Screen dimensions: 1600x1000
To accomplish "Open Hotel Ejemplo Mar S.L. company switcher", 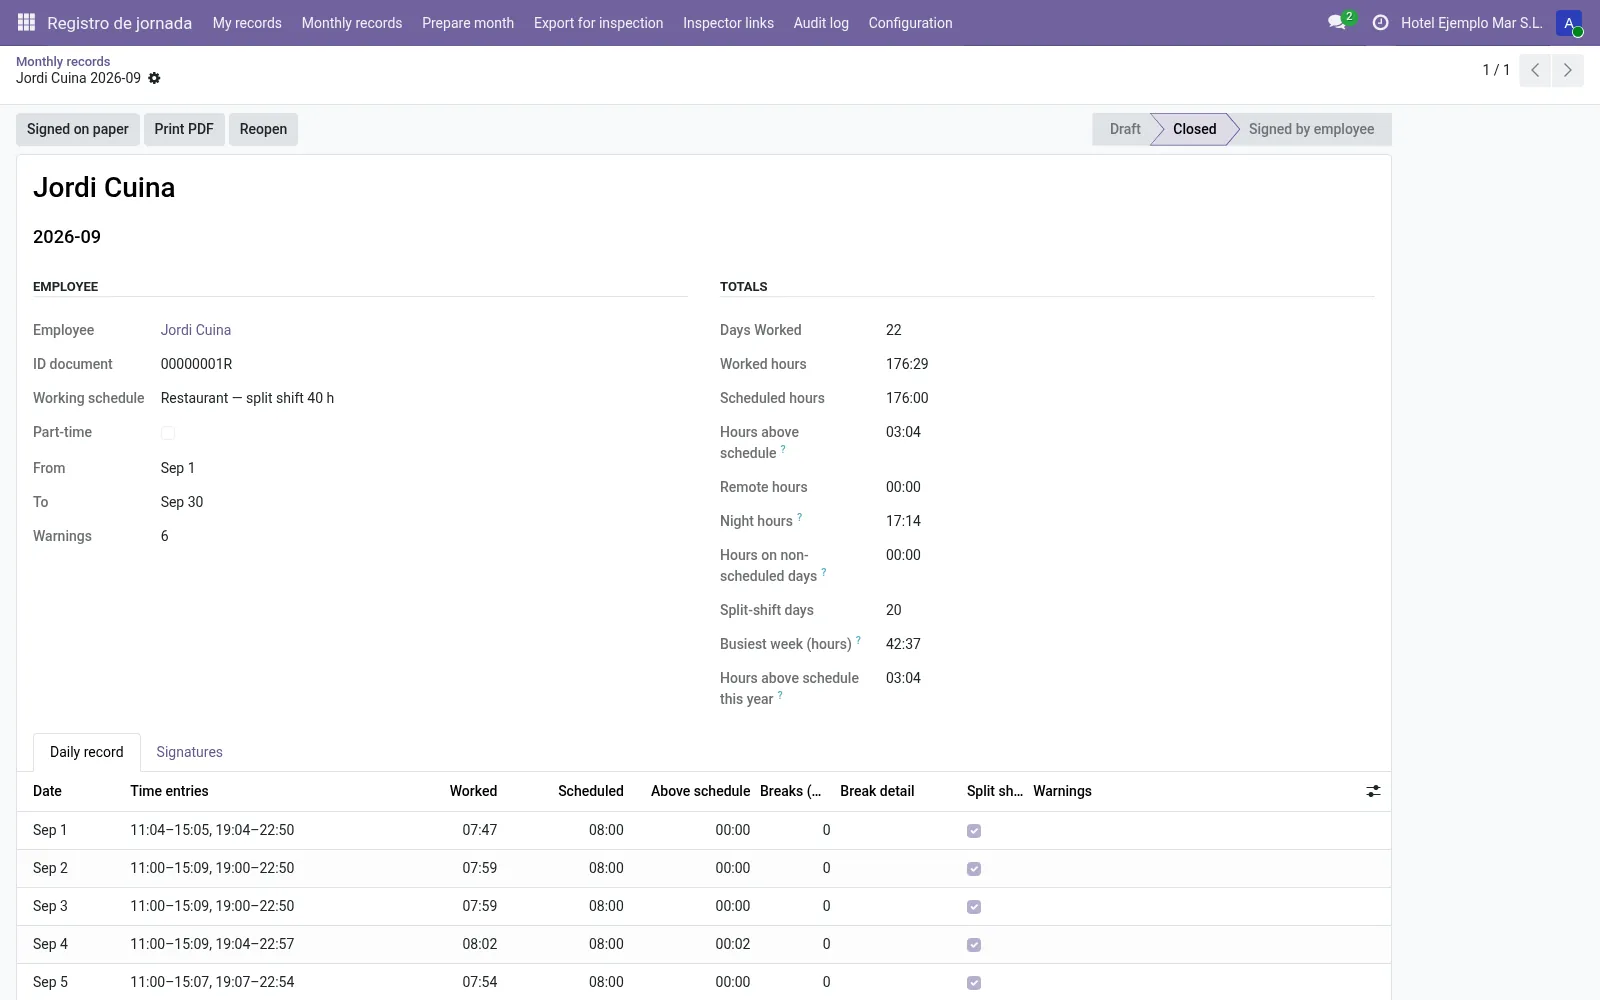I will tap(1471, 23).
